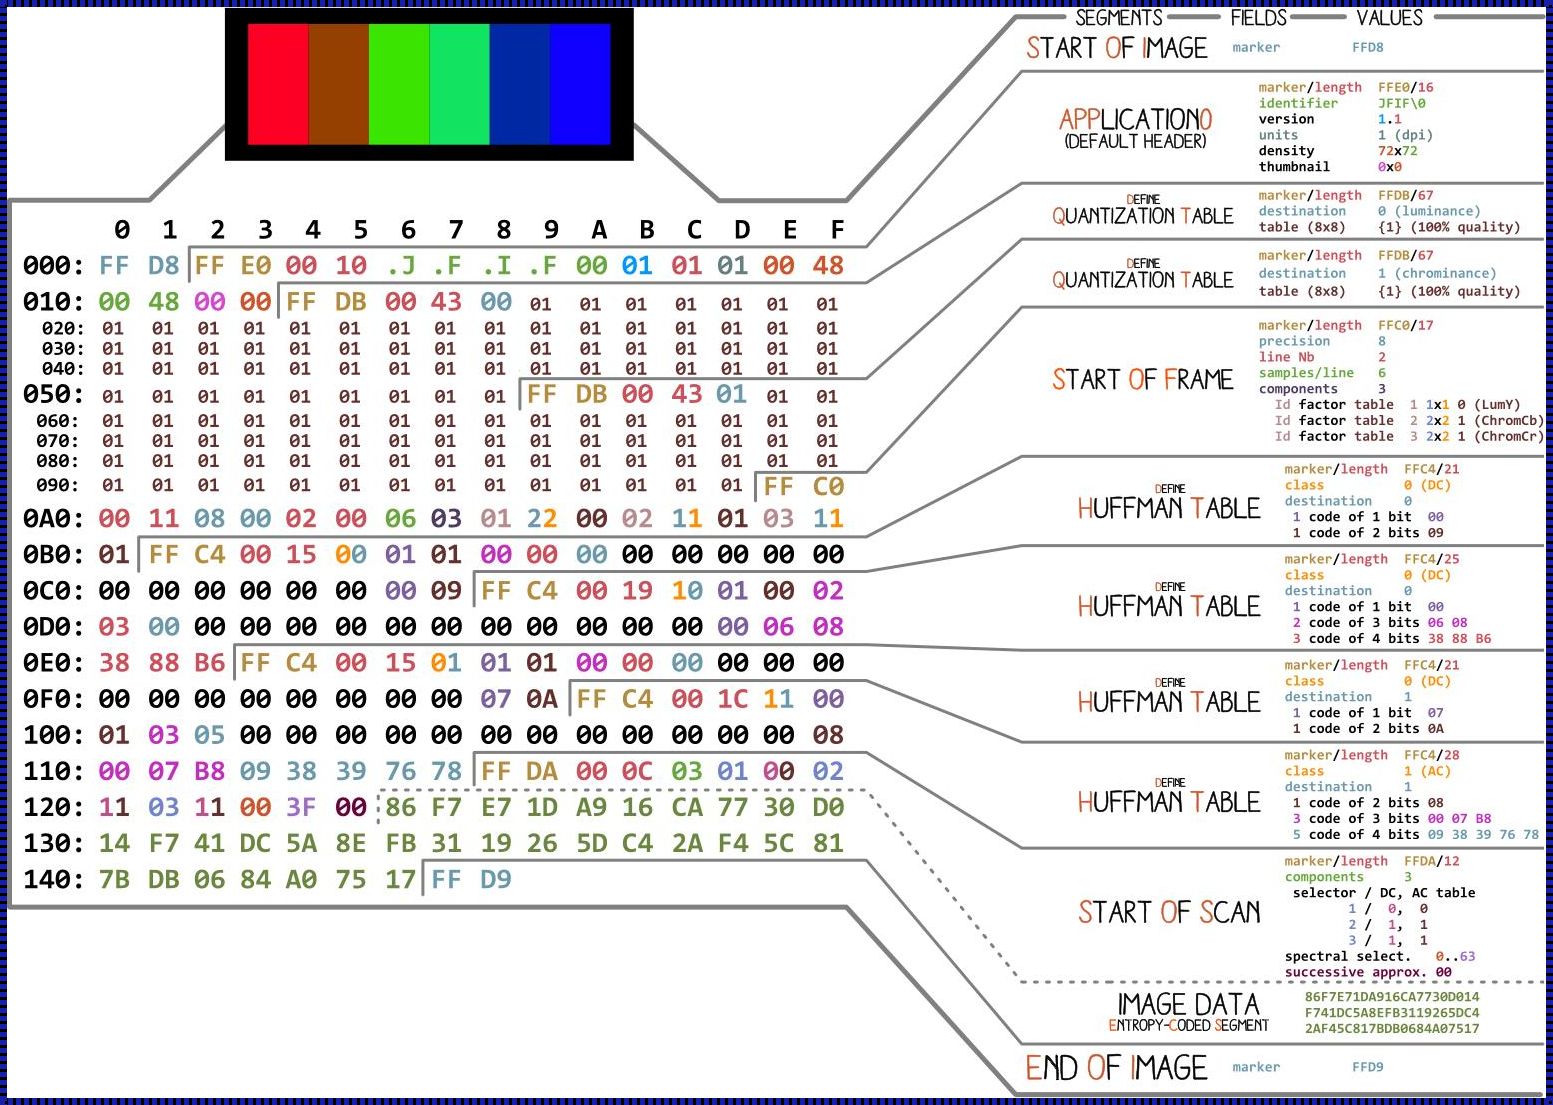Click the 0B0: row offset label

54,555
